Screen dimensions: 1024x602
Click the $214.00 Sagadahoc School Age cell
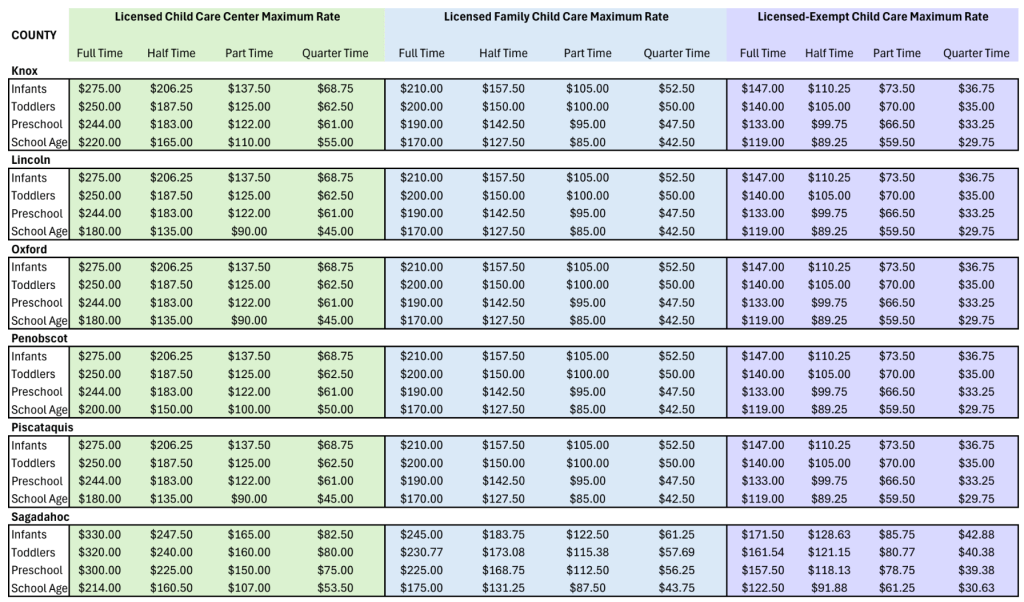[x=99, y=589]
